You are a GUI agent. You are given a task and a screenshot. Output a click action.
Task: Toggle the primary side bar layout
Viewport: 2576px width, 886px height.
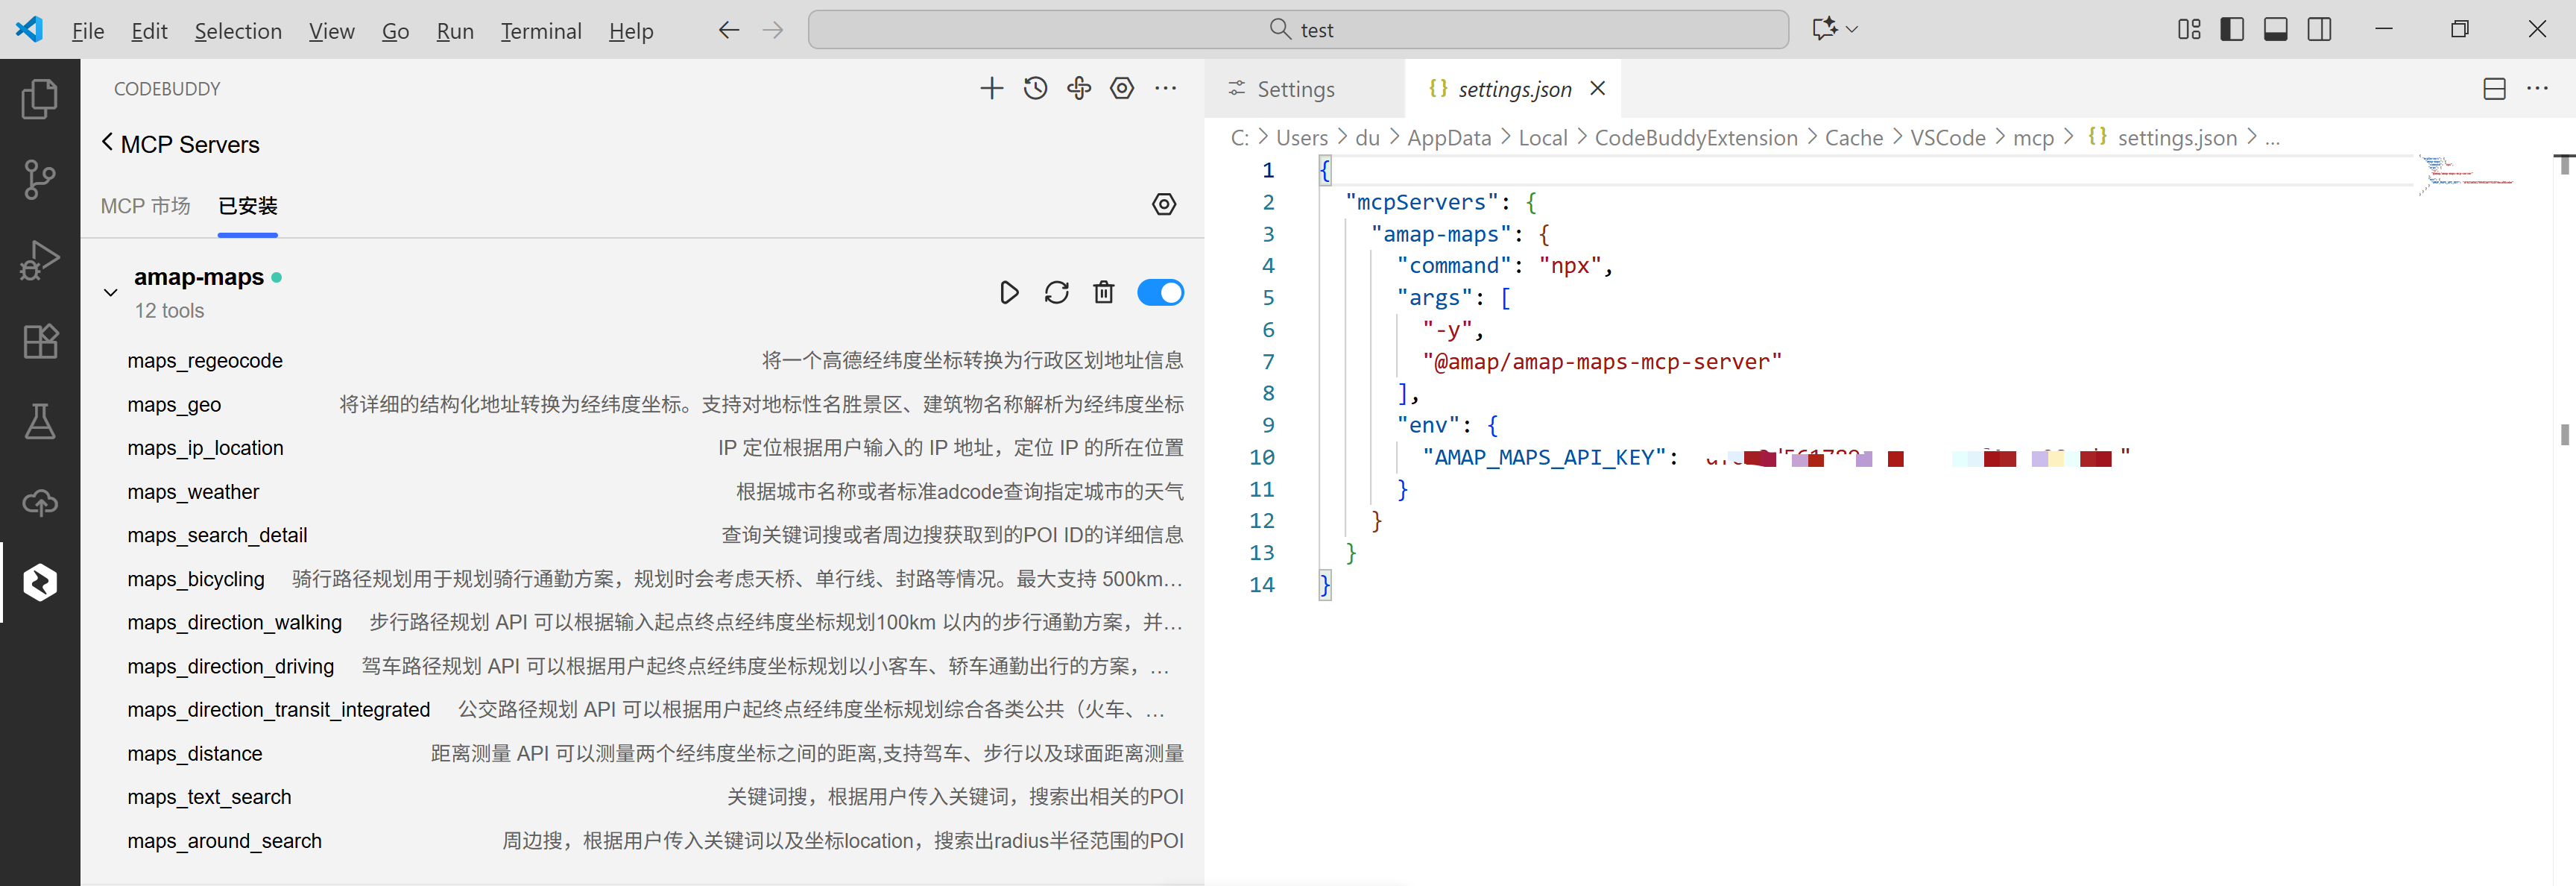pyautogui.click(x=2231, y=29)
